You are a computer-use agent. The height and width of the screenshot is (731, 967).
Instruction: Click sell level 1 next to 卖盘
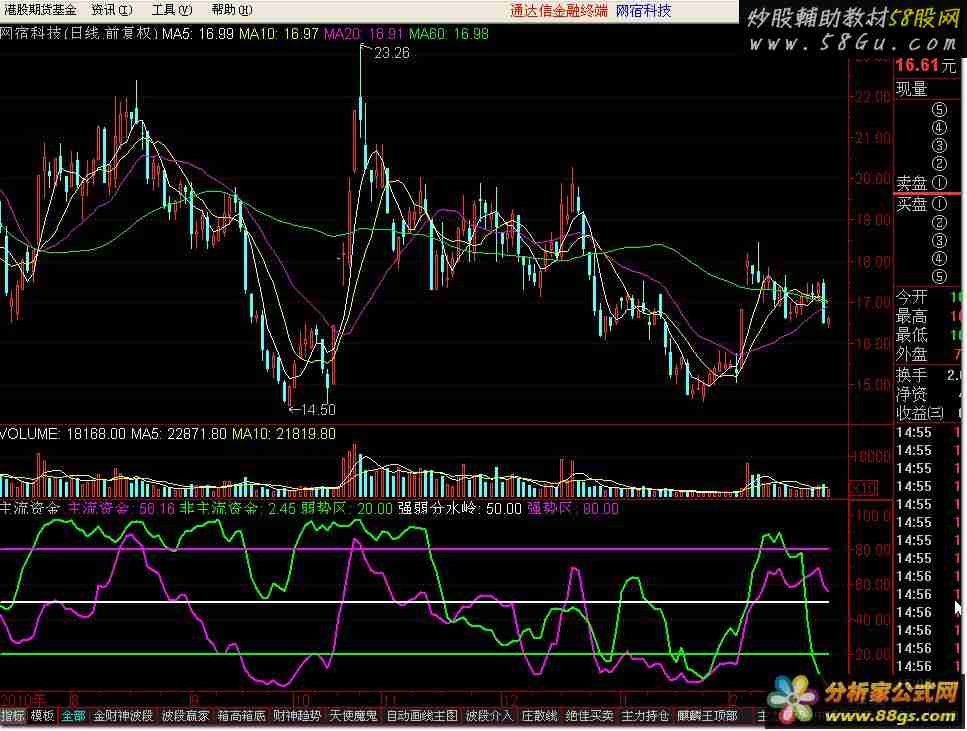click(939, 183)
